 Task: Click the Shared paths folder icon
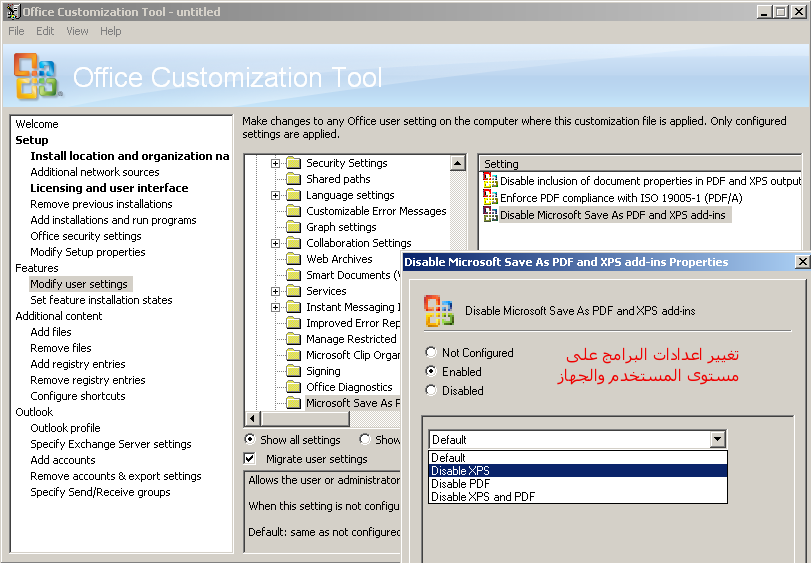(294, 179)
